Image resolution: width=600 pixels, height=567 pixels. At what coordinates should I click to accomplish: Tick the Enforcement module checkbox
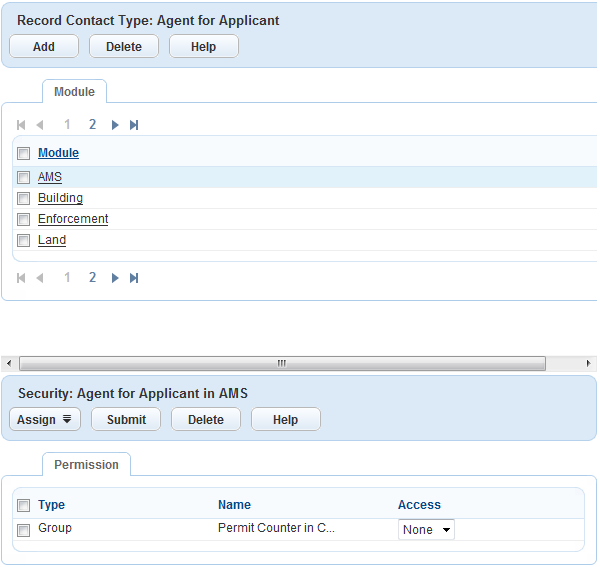(x=23, y=220)
